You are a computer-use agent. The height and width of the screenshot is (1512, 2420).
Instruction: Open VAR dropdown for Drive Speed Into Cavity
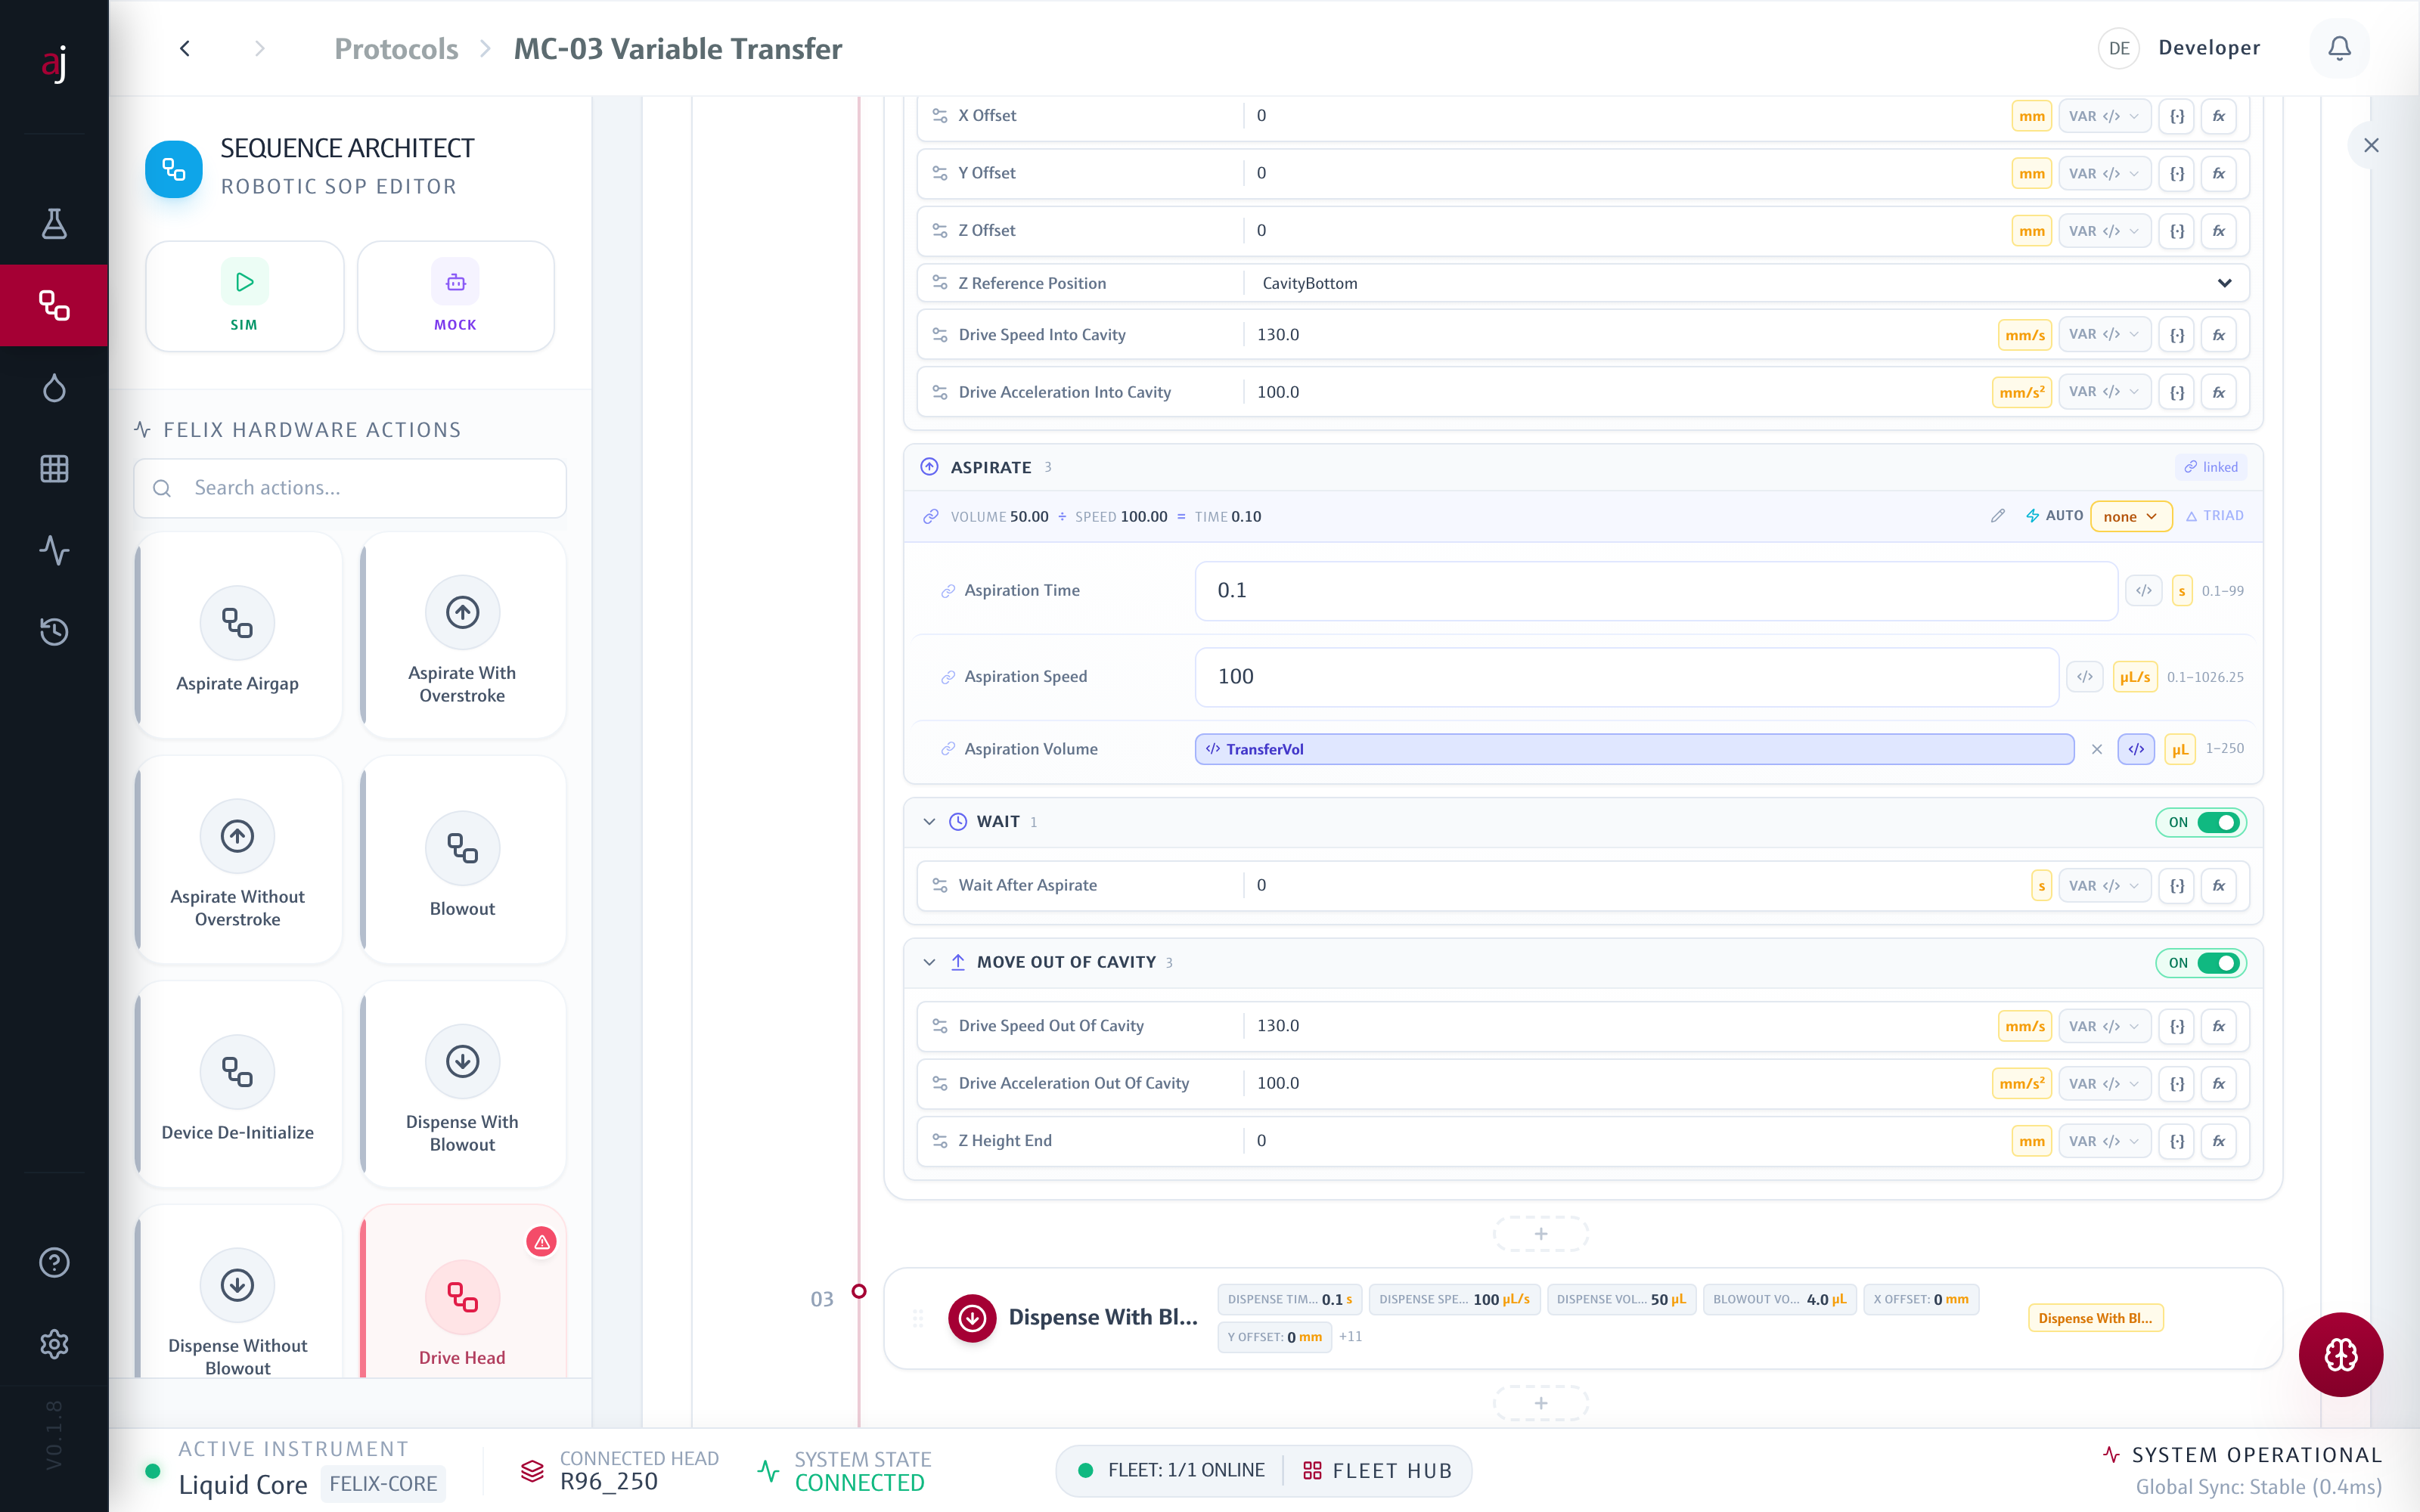click(2104, 335)
